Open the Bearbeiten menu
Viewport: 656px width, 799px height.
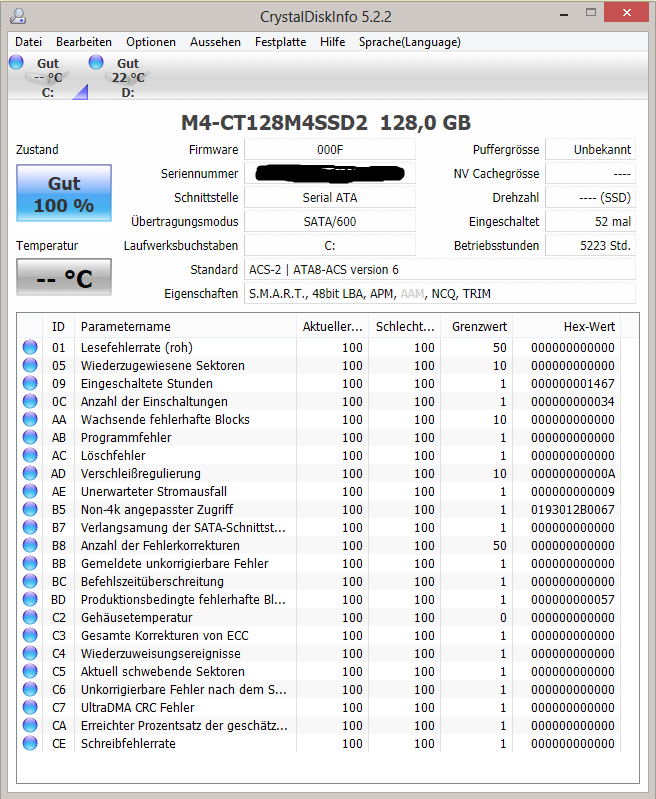[84, 42]
